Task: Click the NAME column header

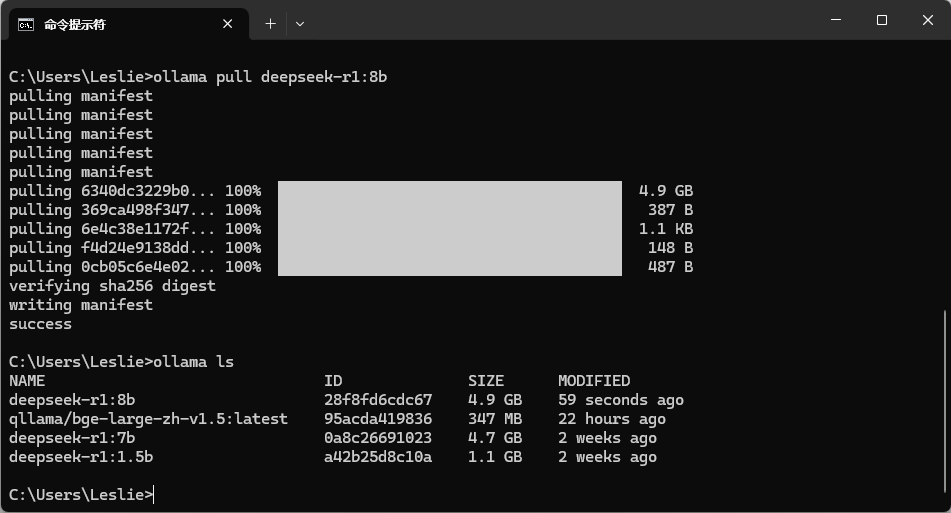Action: pyautogui.click(x=27, y=381)
